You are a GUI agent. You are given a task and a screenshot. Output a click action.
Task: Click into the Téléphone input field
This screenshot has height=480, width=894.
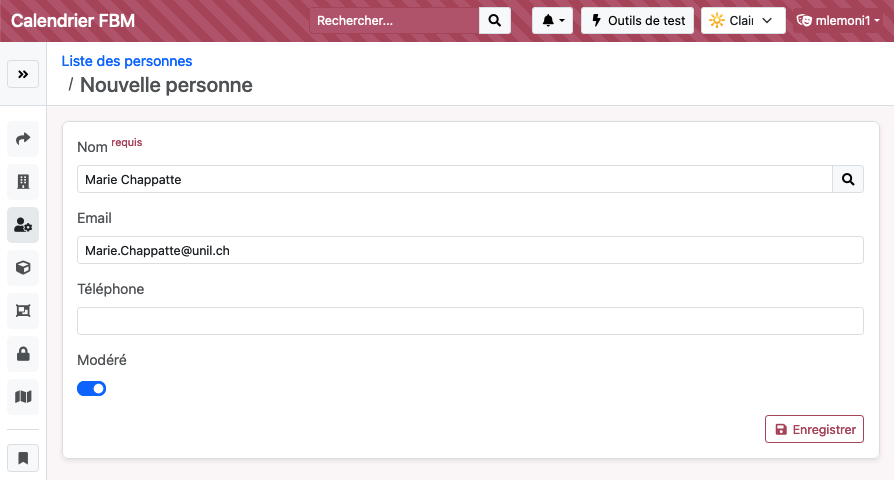coord(470,321)
